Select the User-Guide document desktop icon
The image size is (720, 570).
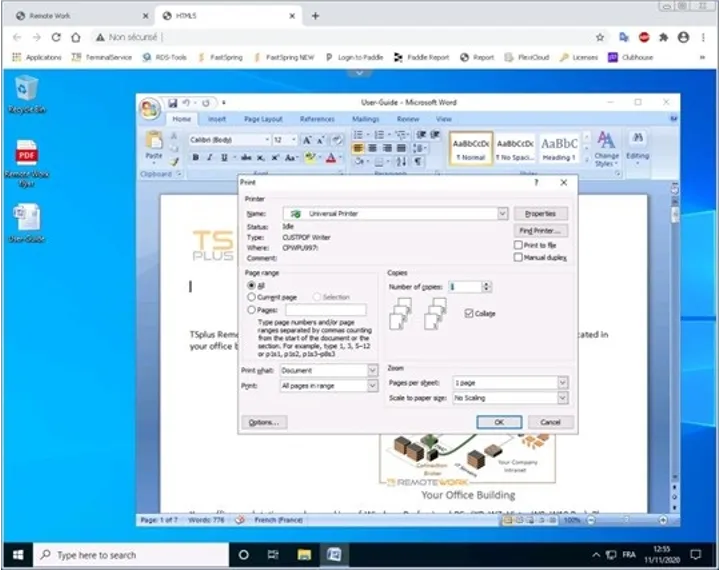coord(27,223)
